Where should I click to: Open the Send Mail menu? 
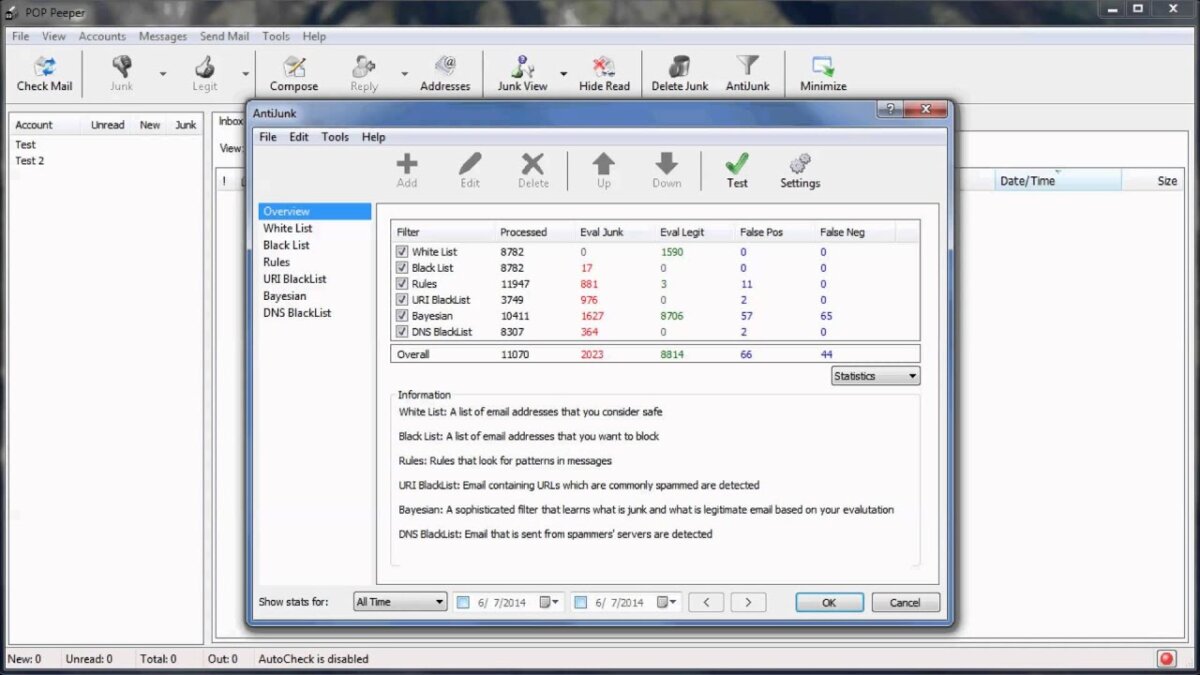225,36
